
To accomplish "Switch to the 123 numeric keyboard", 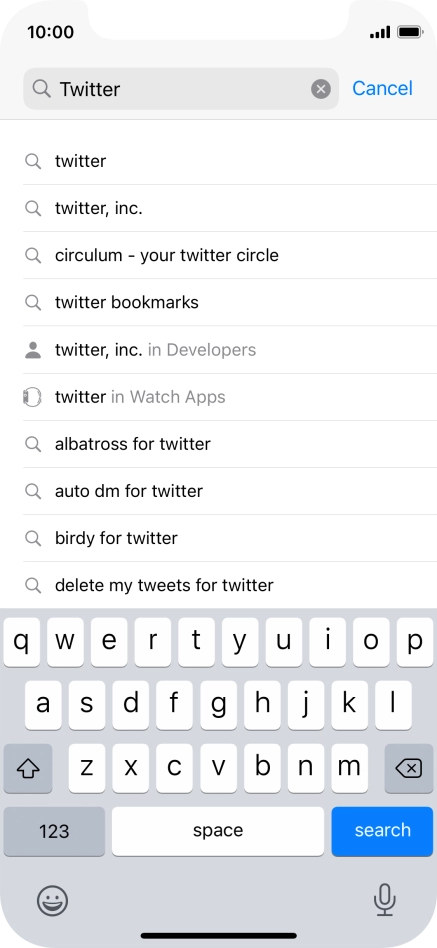I will [x=54, y=831].
